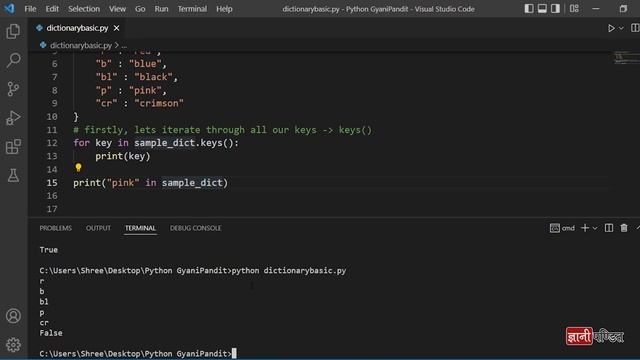Click sample_dict in line 15
The height and width of the screenshot is (360, 640).
192,182
